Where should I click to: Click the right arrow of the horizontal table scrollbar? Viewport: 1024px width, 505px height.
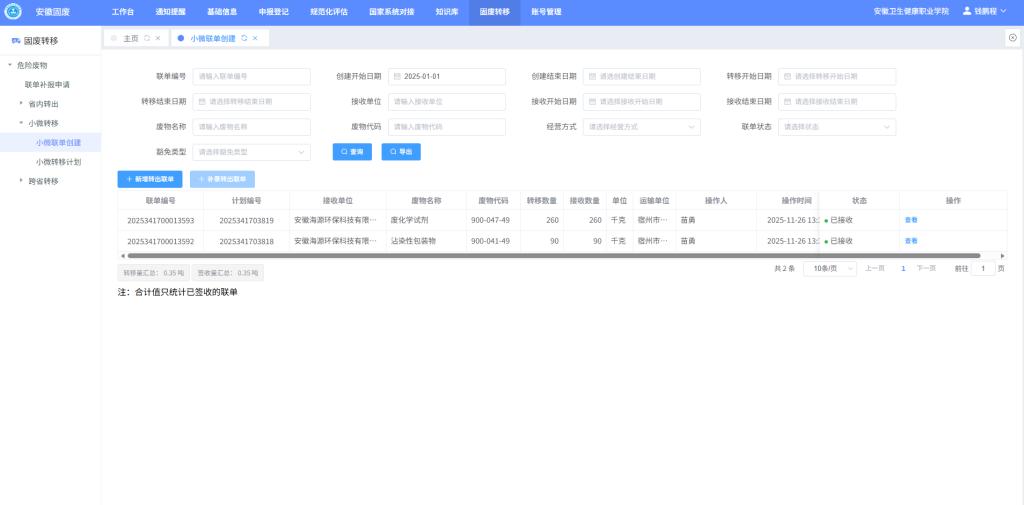coord(1003,256)
